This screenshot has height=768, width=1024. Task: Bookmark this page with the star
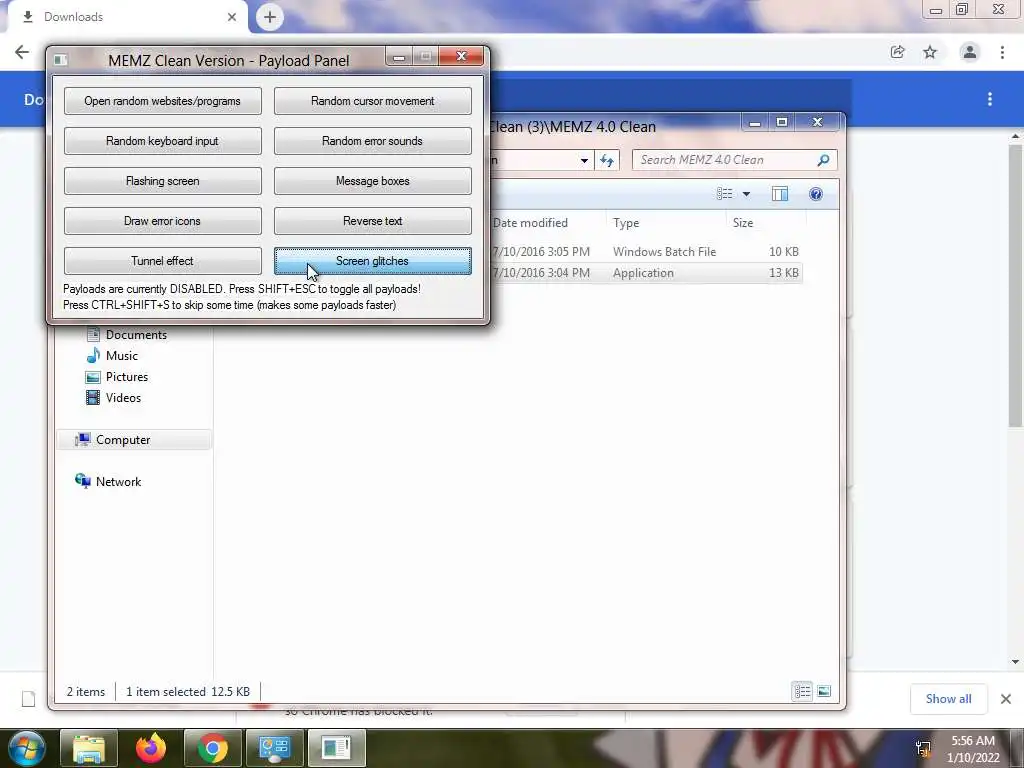(930, 52)
